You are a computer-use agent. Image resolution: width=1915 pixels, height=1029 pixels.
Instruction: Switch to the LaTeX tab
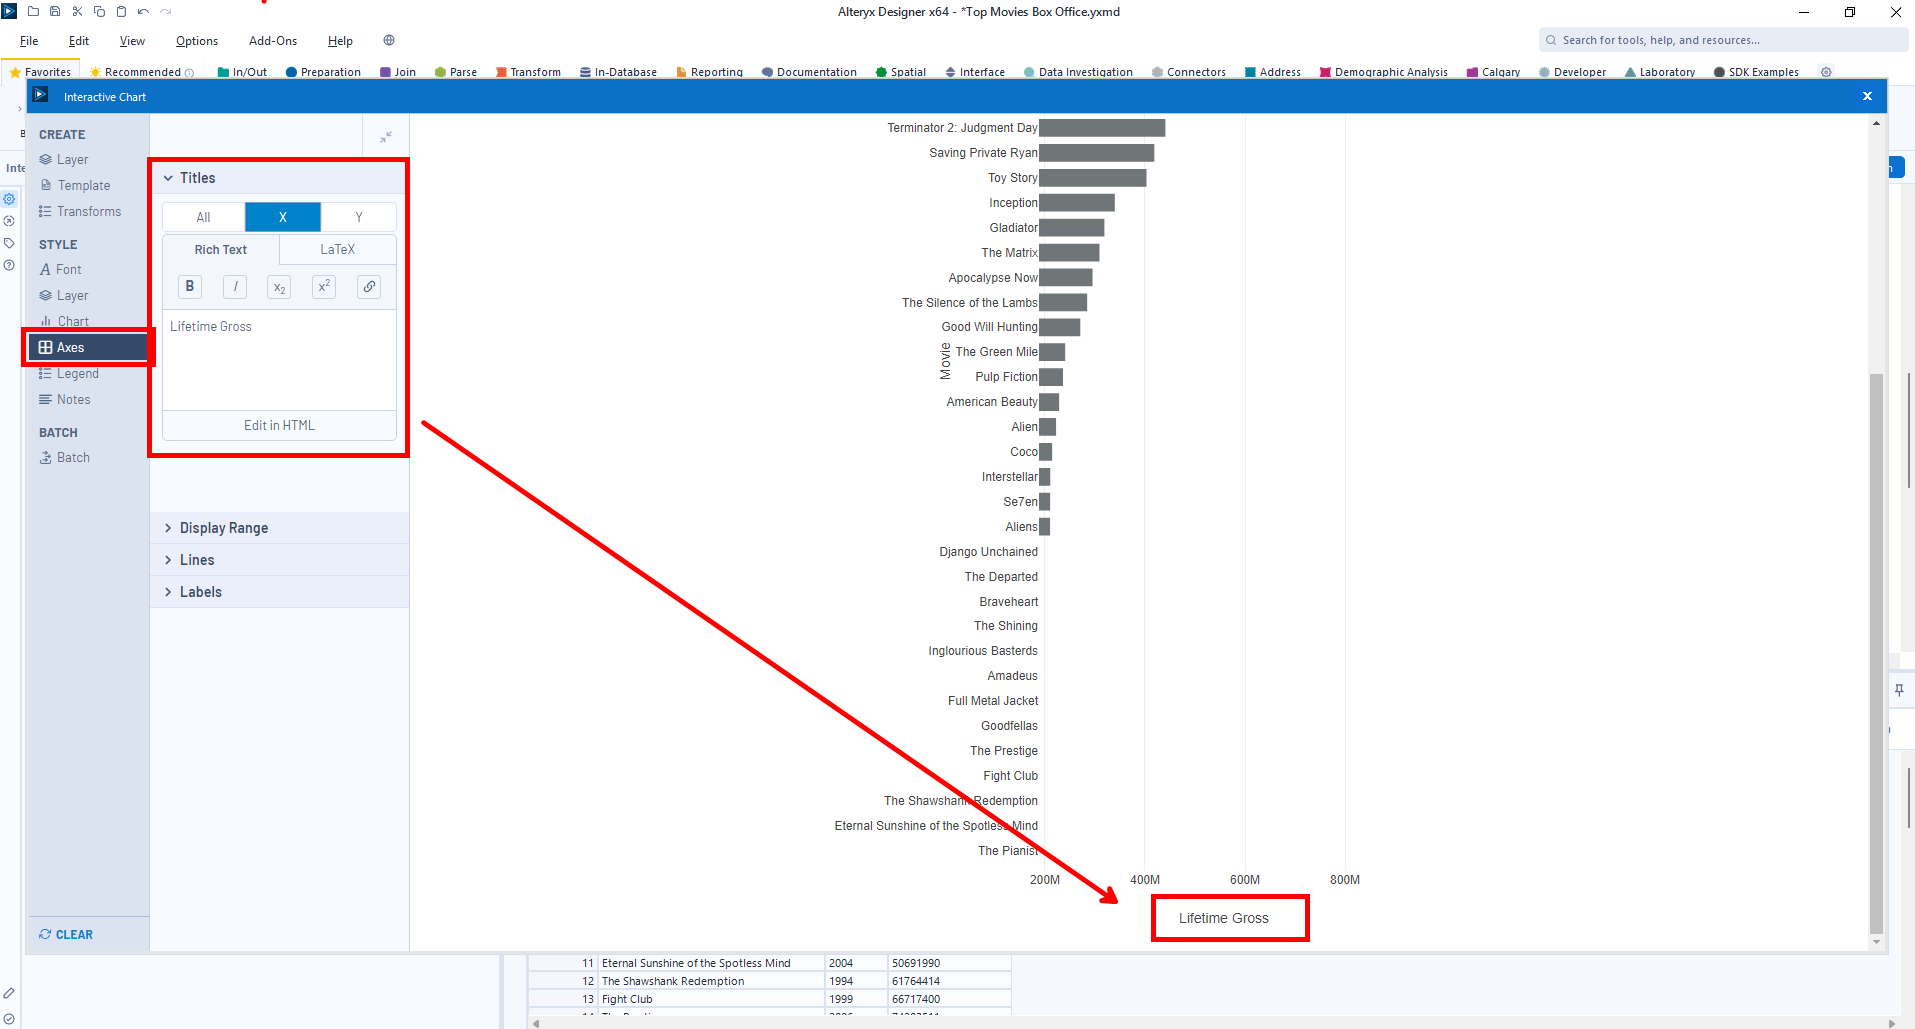[338, 250]
